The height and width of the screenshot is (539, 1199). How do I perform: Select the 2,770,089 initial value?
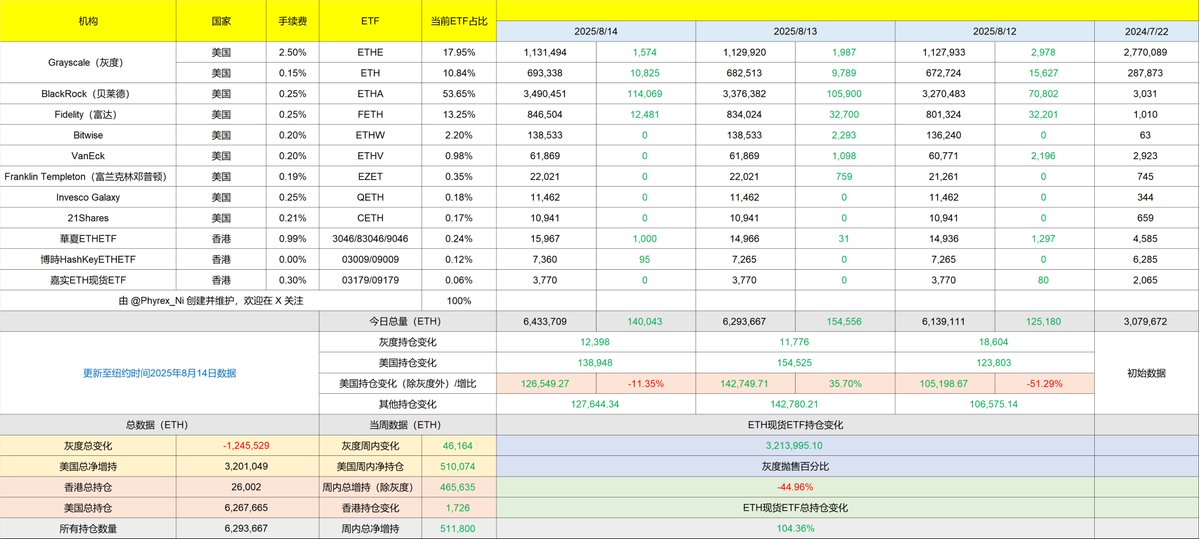(1147, 53)
